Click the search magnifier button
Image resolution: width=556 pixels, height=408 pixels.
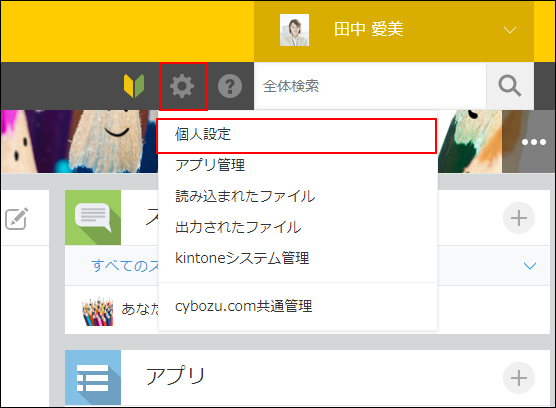pyautogui.click(x=510, y=86)
